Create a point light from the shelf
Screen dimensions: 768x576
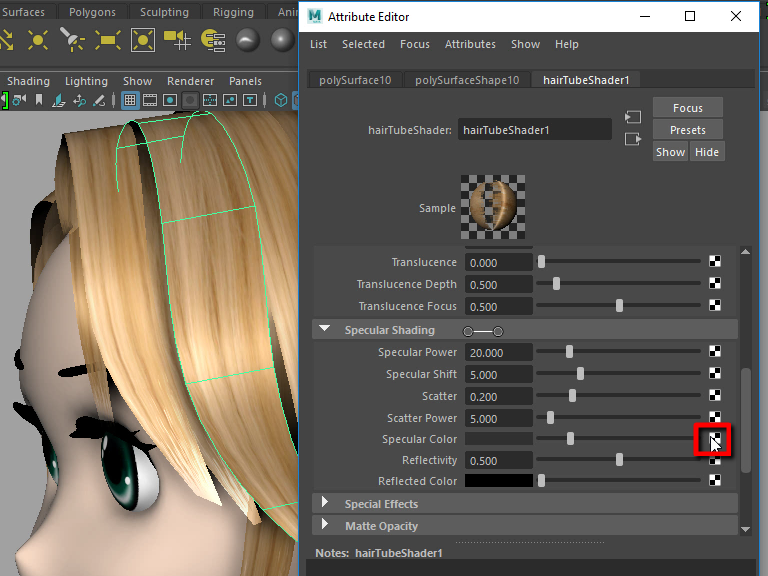coord(38,40)
